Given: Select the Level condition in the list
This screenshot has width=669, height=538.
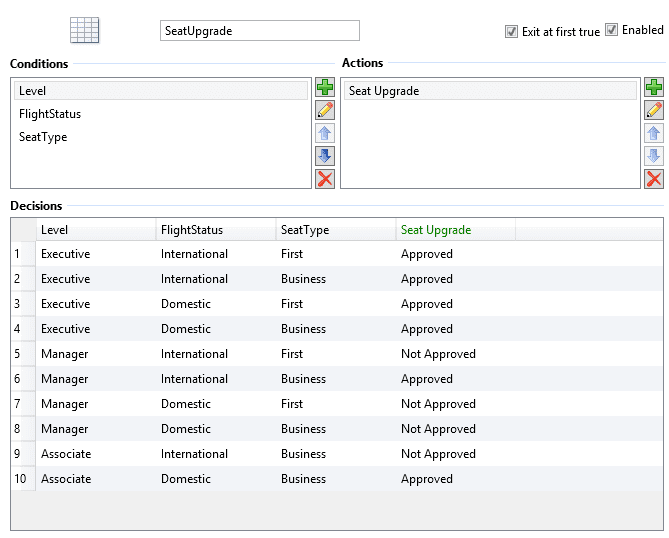Looking at the screenshot, I should coord(161,91).
